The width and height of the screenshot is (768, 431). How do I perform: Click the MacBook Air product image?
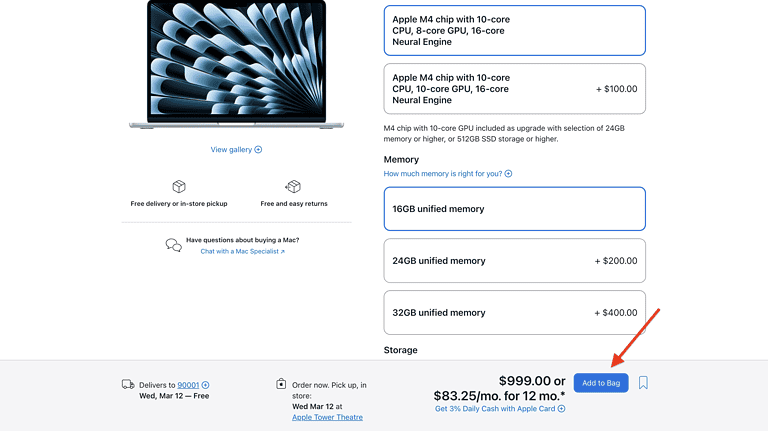[x=236, y=62]
